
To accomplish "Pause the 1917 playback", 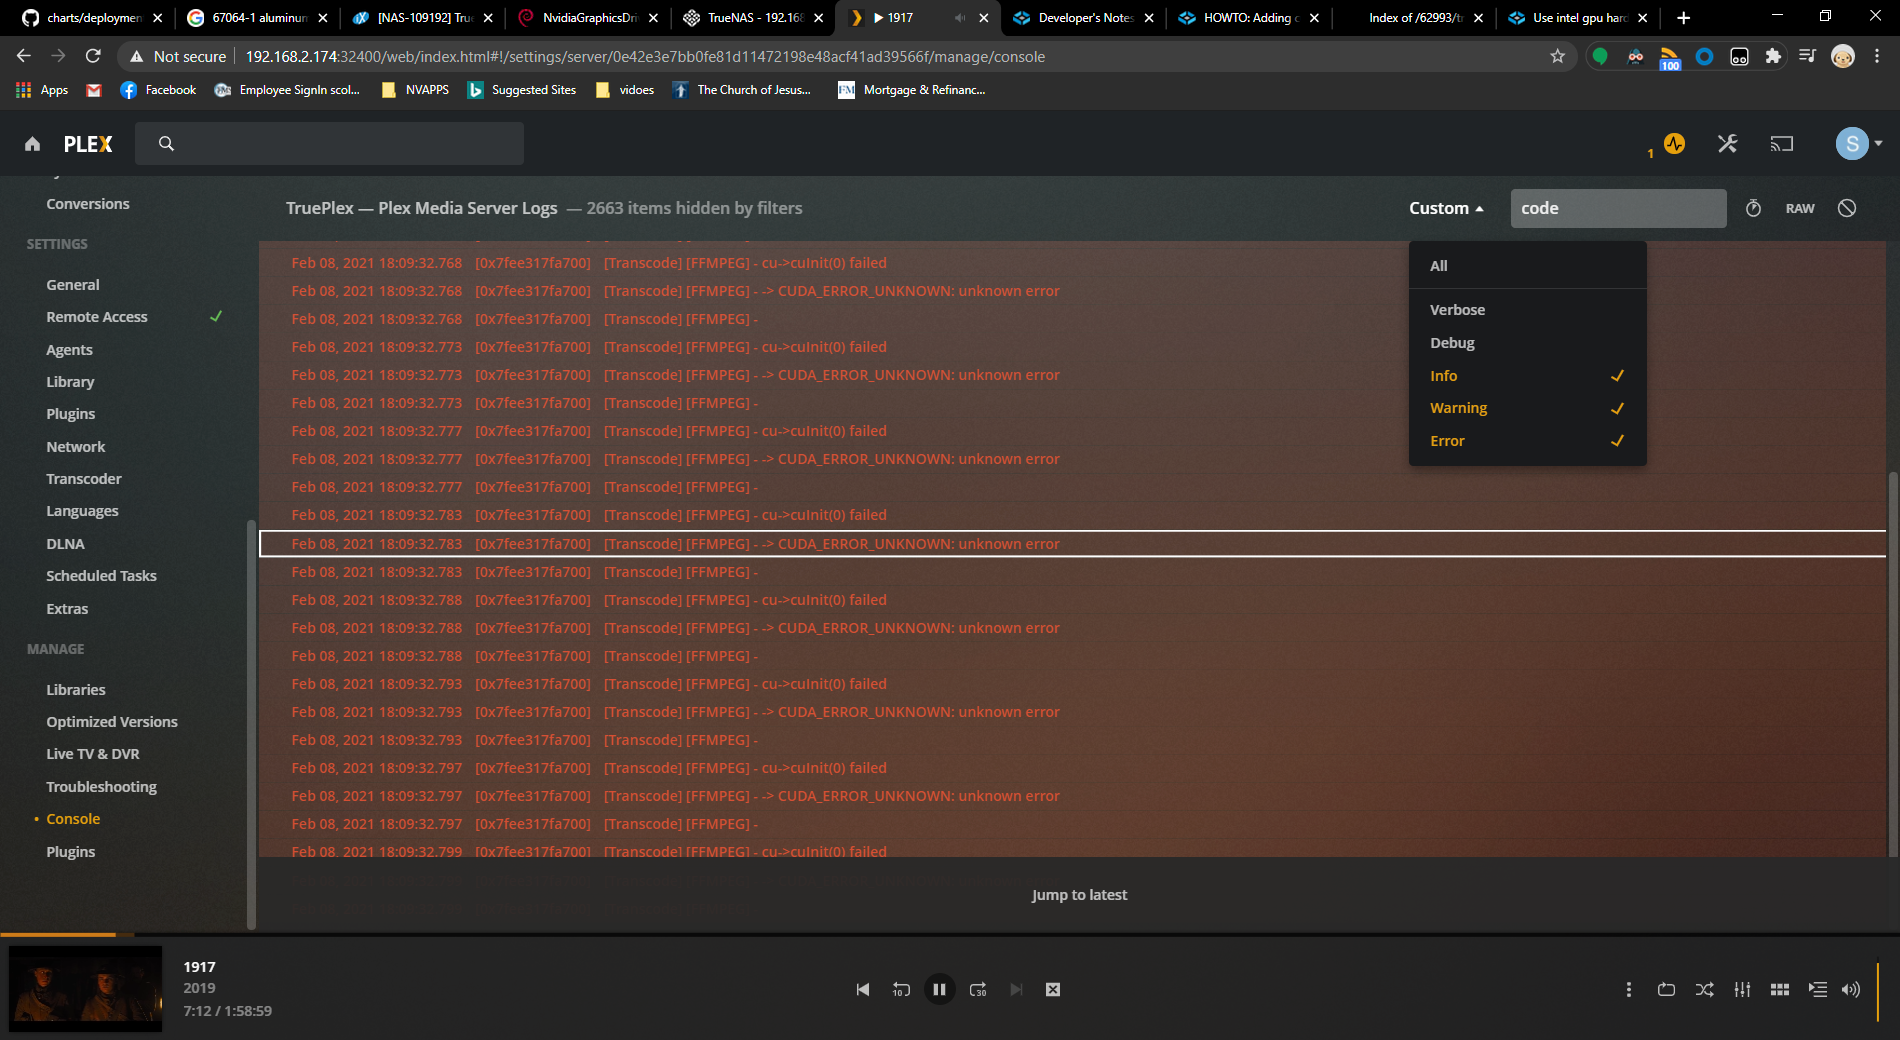I will (x=939, y=989).
